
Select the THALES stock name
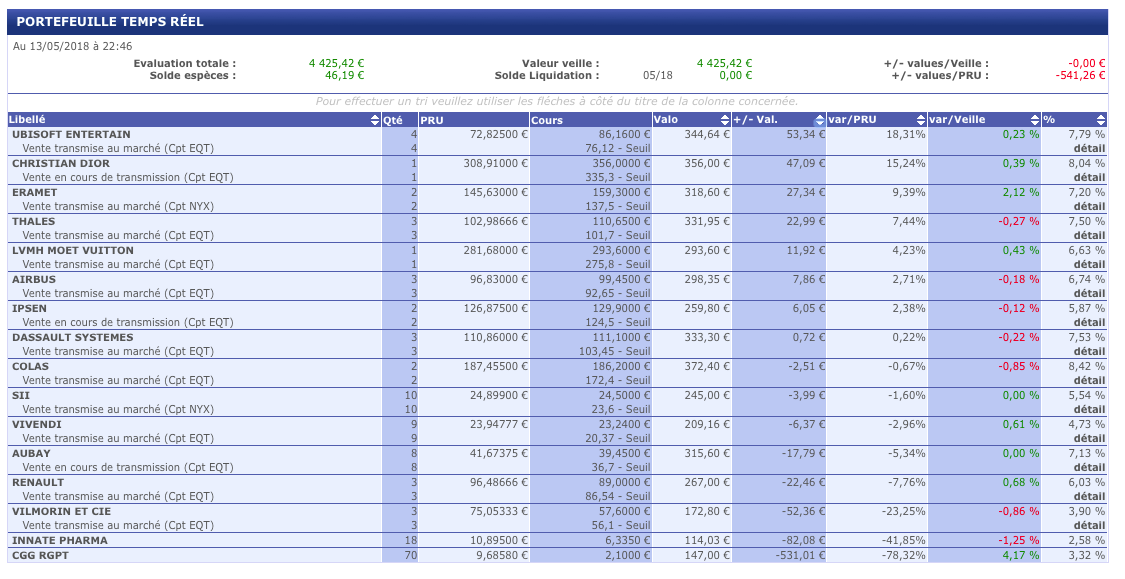click(x=33, y=222)
